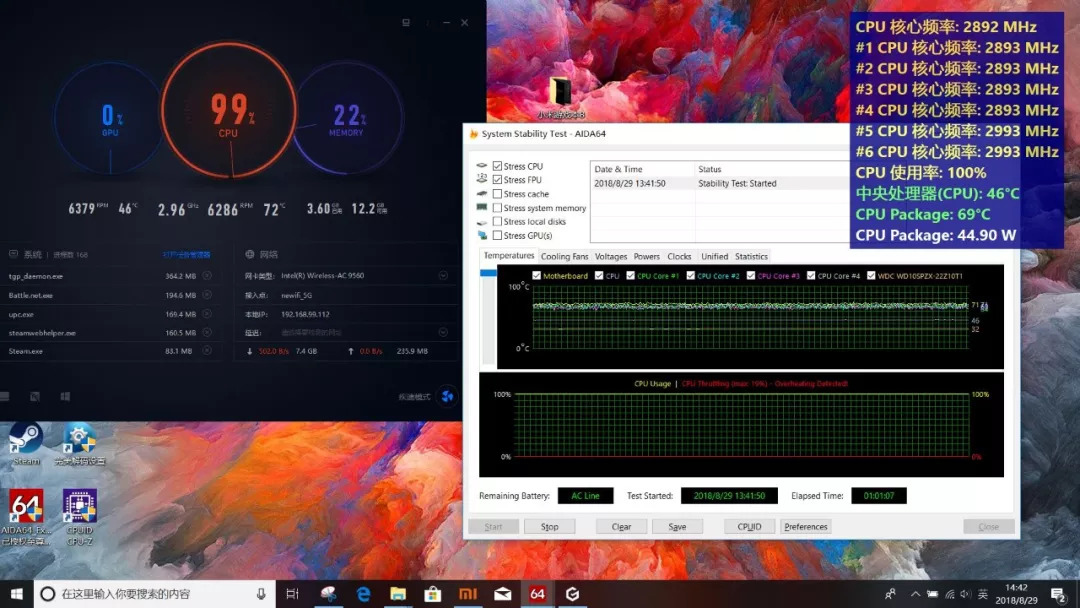Select the Stress CPU processor icon

pyautogui.click(x=481, y=166)
